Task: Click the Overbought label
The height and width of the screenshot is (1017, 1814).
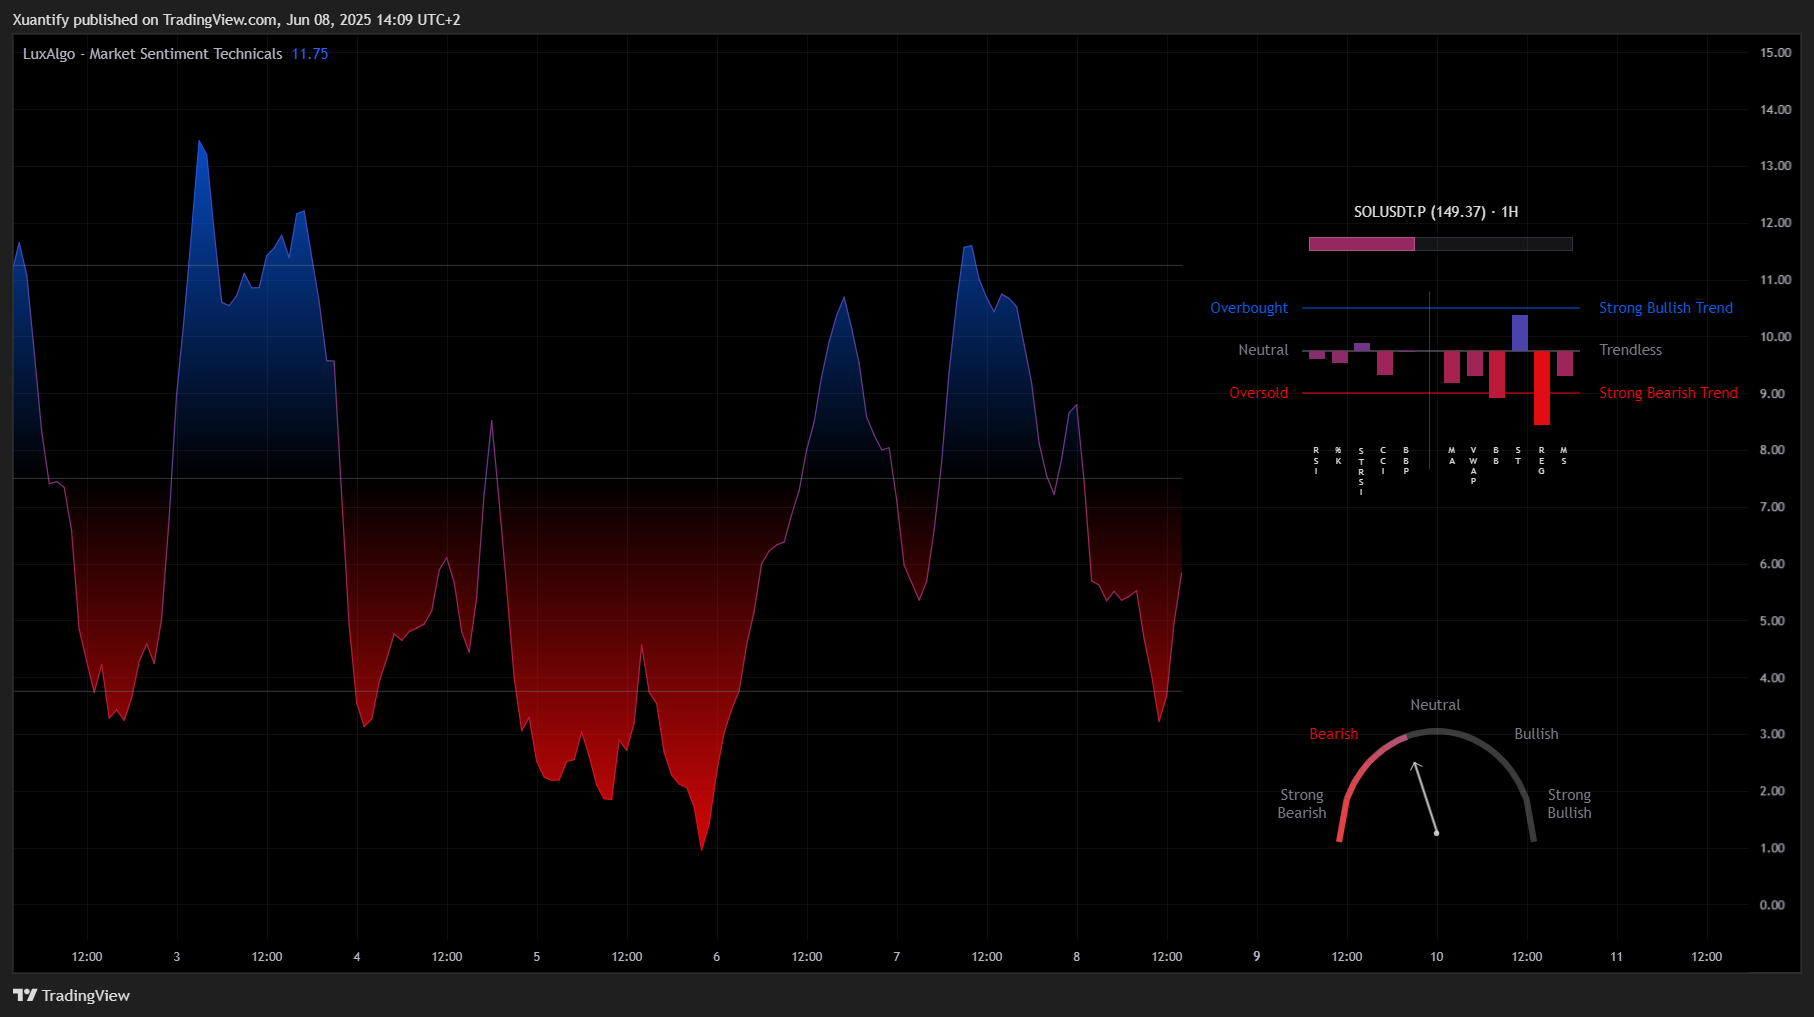Action: pos(1249,308)
